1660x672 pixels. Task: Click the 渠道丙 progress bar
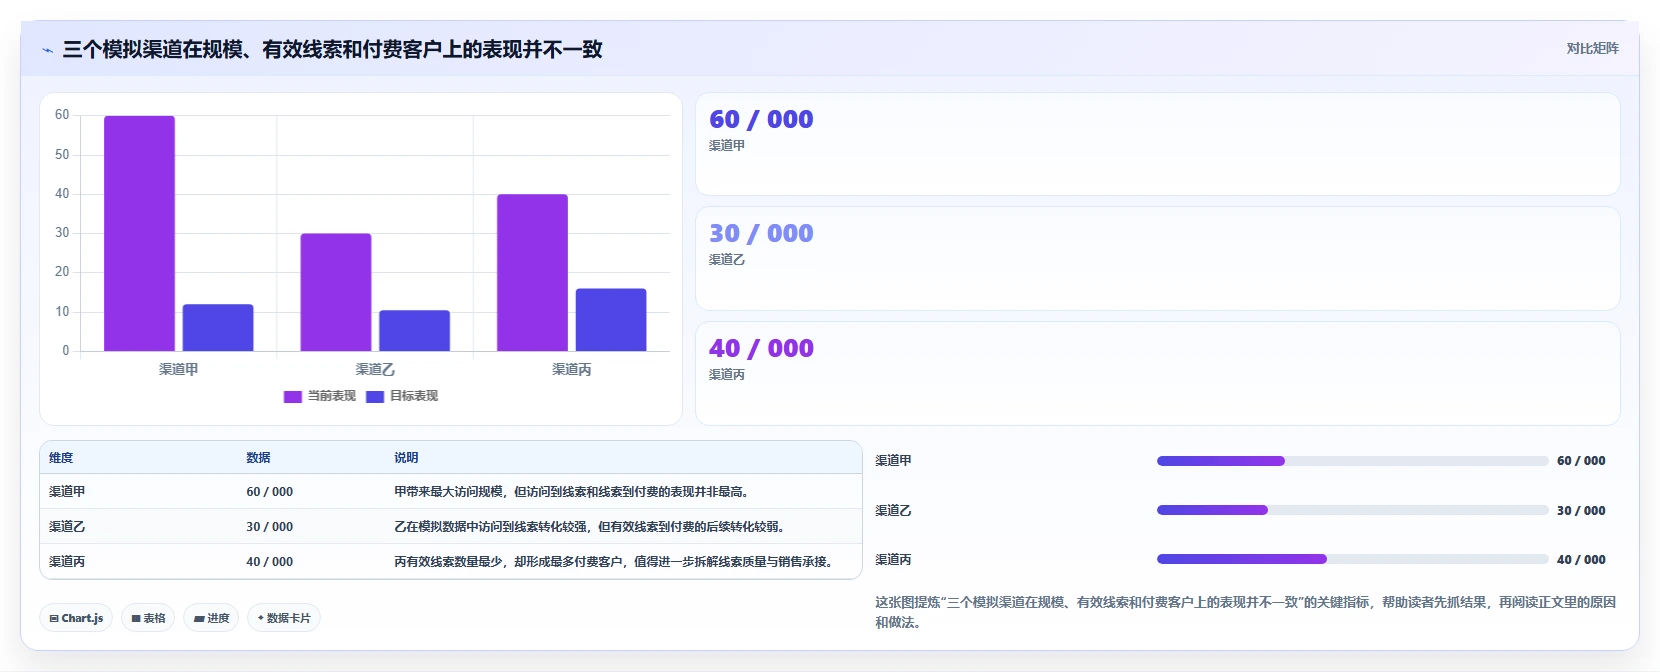pyautogui.click(x=1352, y=559)
